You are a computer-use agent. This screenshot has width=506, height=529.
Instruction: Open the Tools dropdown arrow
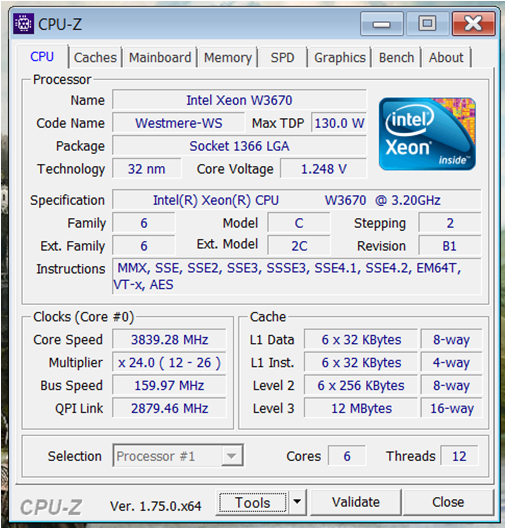click(297, 502)
